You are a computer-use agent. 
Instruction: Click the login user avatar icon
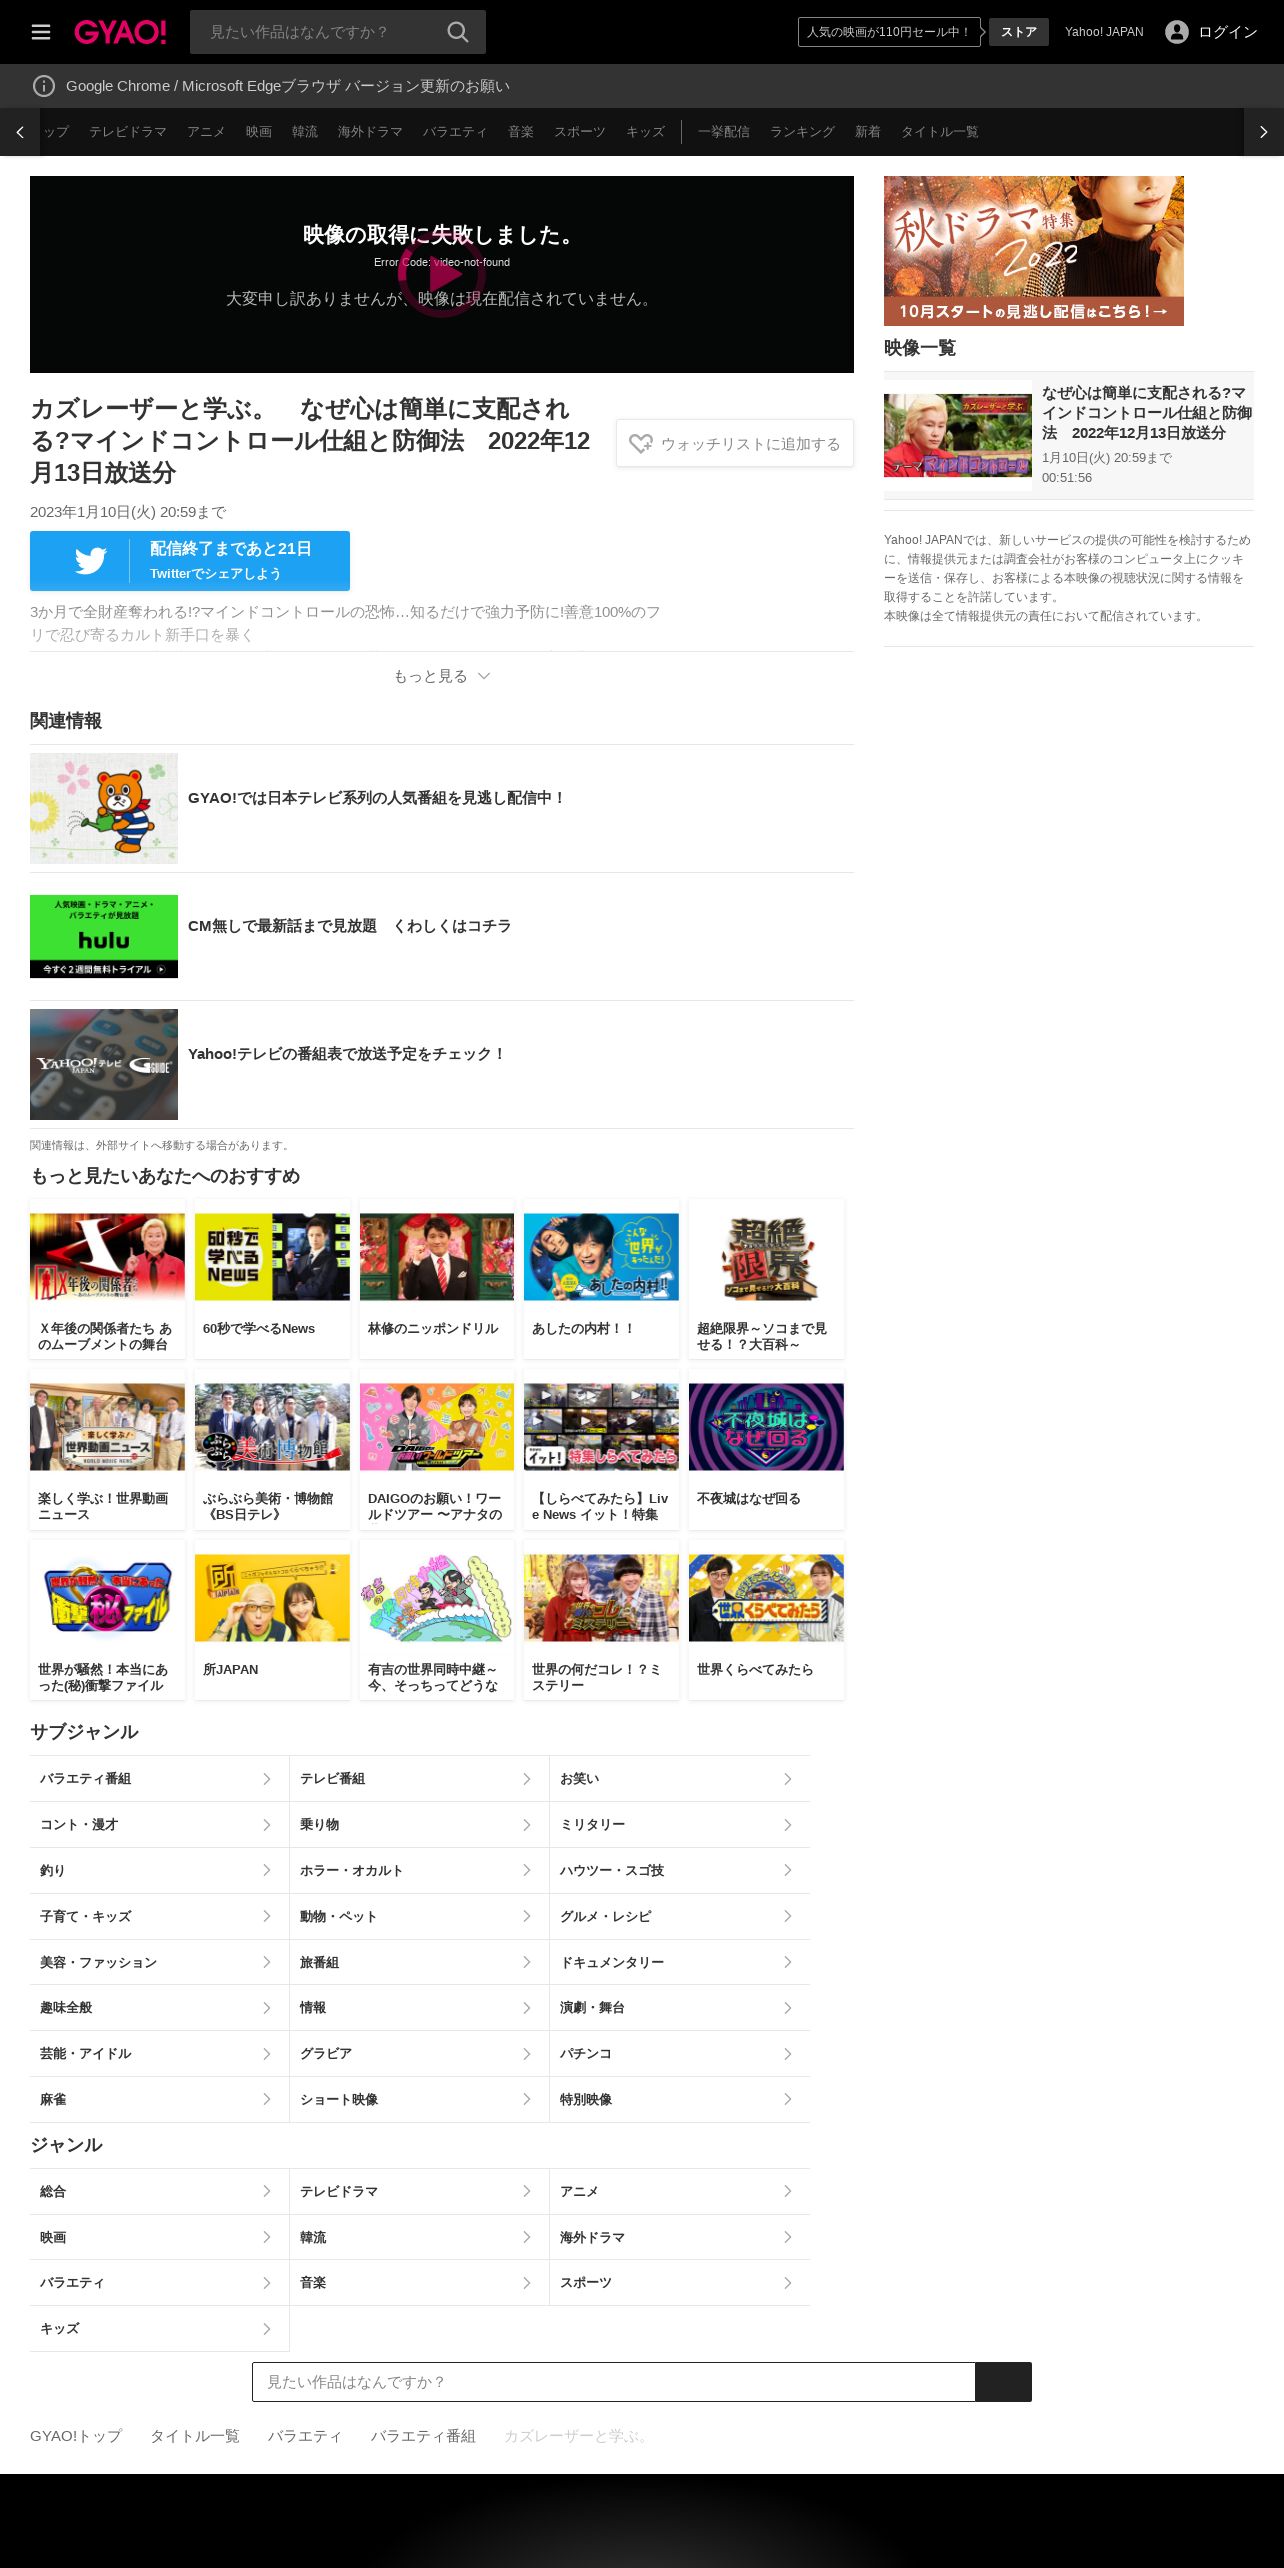coord(1177,32)
